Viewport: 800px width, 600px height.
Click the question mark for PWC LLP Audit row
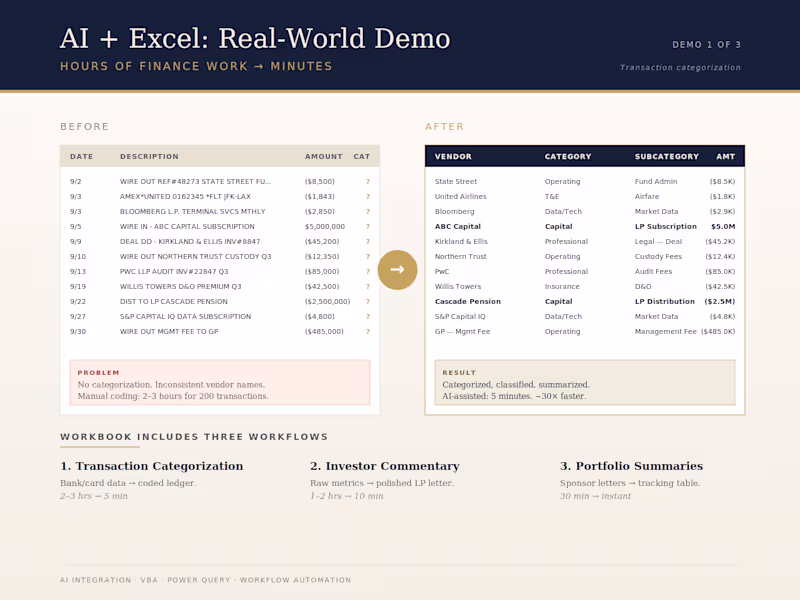[x=368, y=271]
